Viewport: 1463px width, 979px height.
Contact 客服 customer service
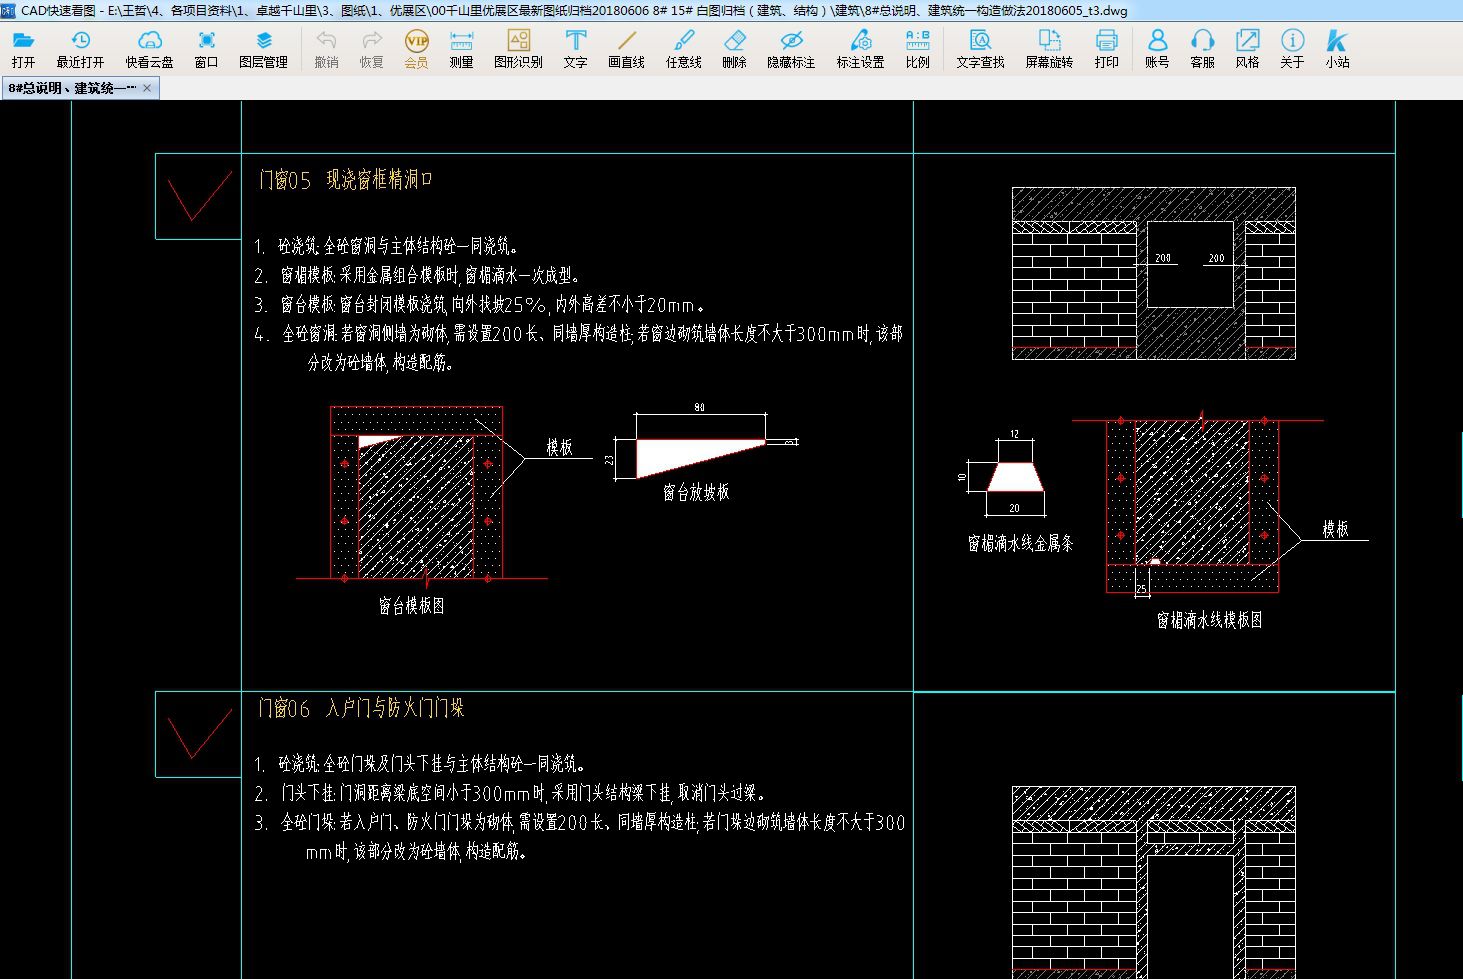coord(1202,49)
